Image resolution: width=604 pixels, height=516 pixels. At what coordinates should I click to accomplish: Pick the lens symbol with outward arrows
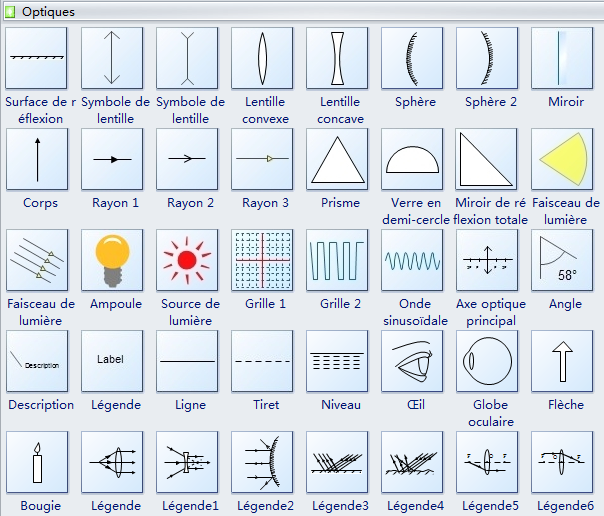pos(112,58)
